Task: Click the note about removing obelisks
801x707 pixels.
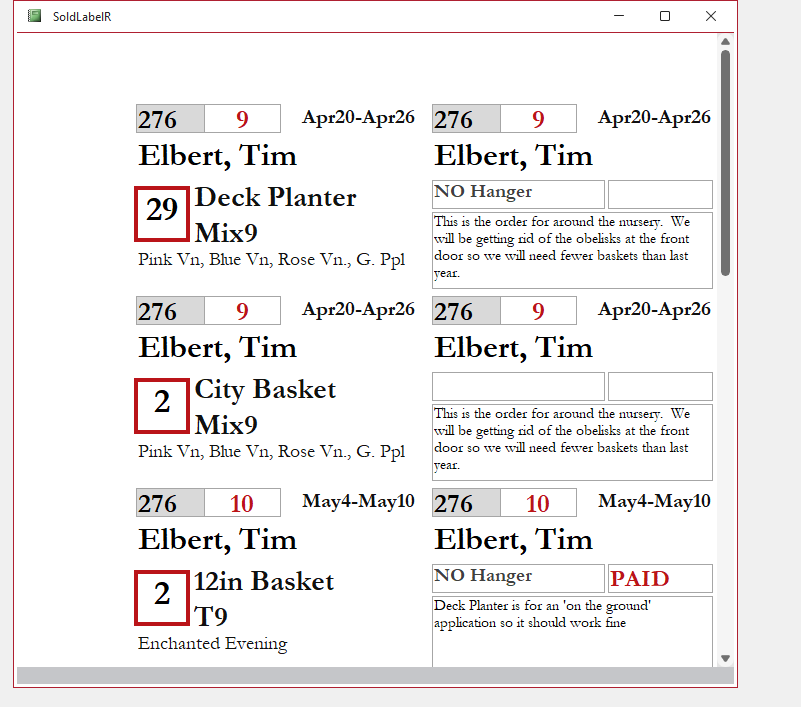Action: click(570, 250)
